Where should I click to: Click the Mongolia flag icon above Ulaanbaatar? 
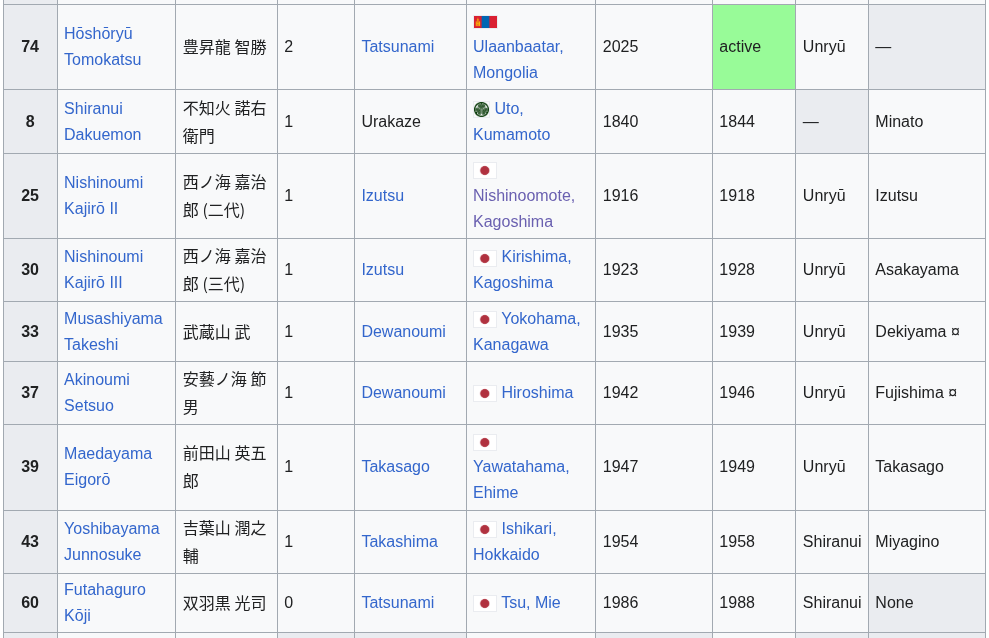pyautogui.click(x=485, y=22)
